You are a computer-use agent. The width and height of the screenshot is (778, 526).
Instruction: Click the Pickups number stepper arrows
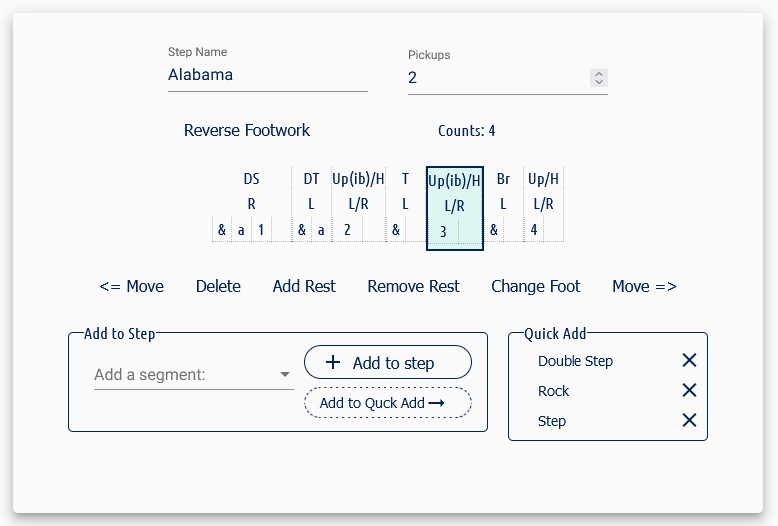[x=598, y=78]
